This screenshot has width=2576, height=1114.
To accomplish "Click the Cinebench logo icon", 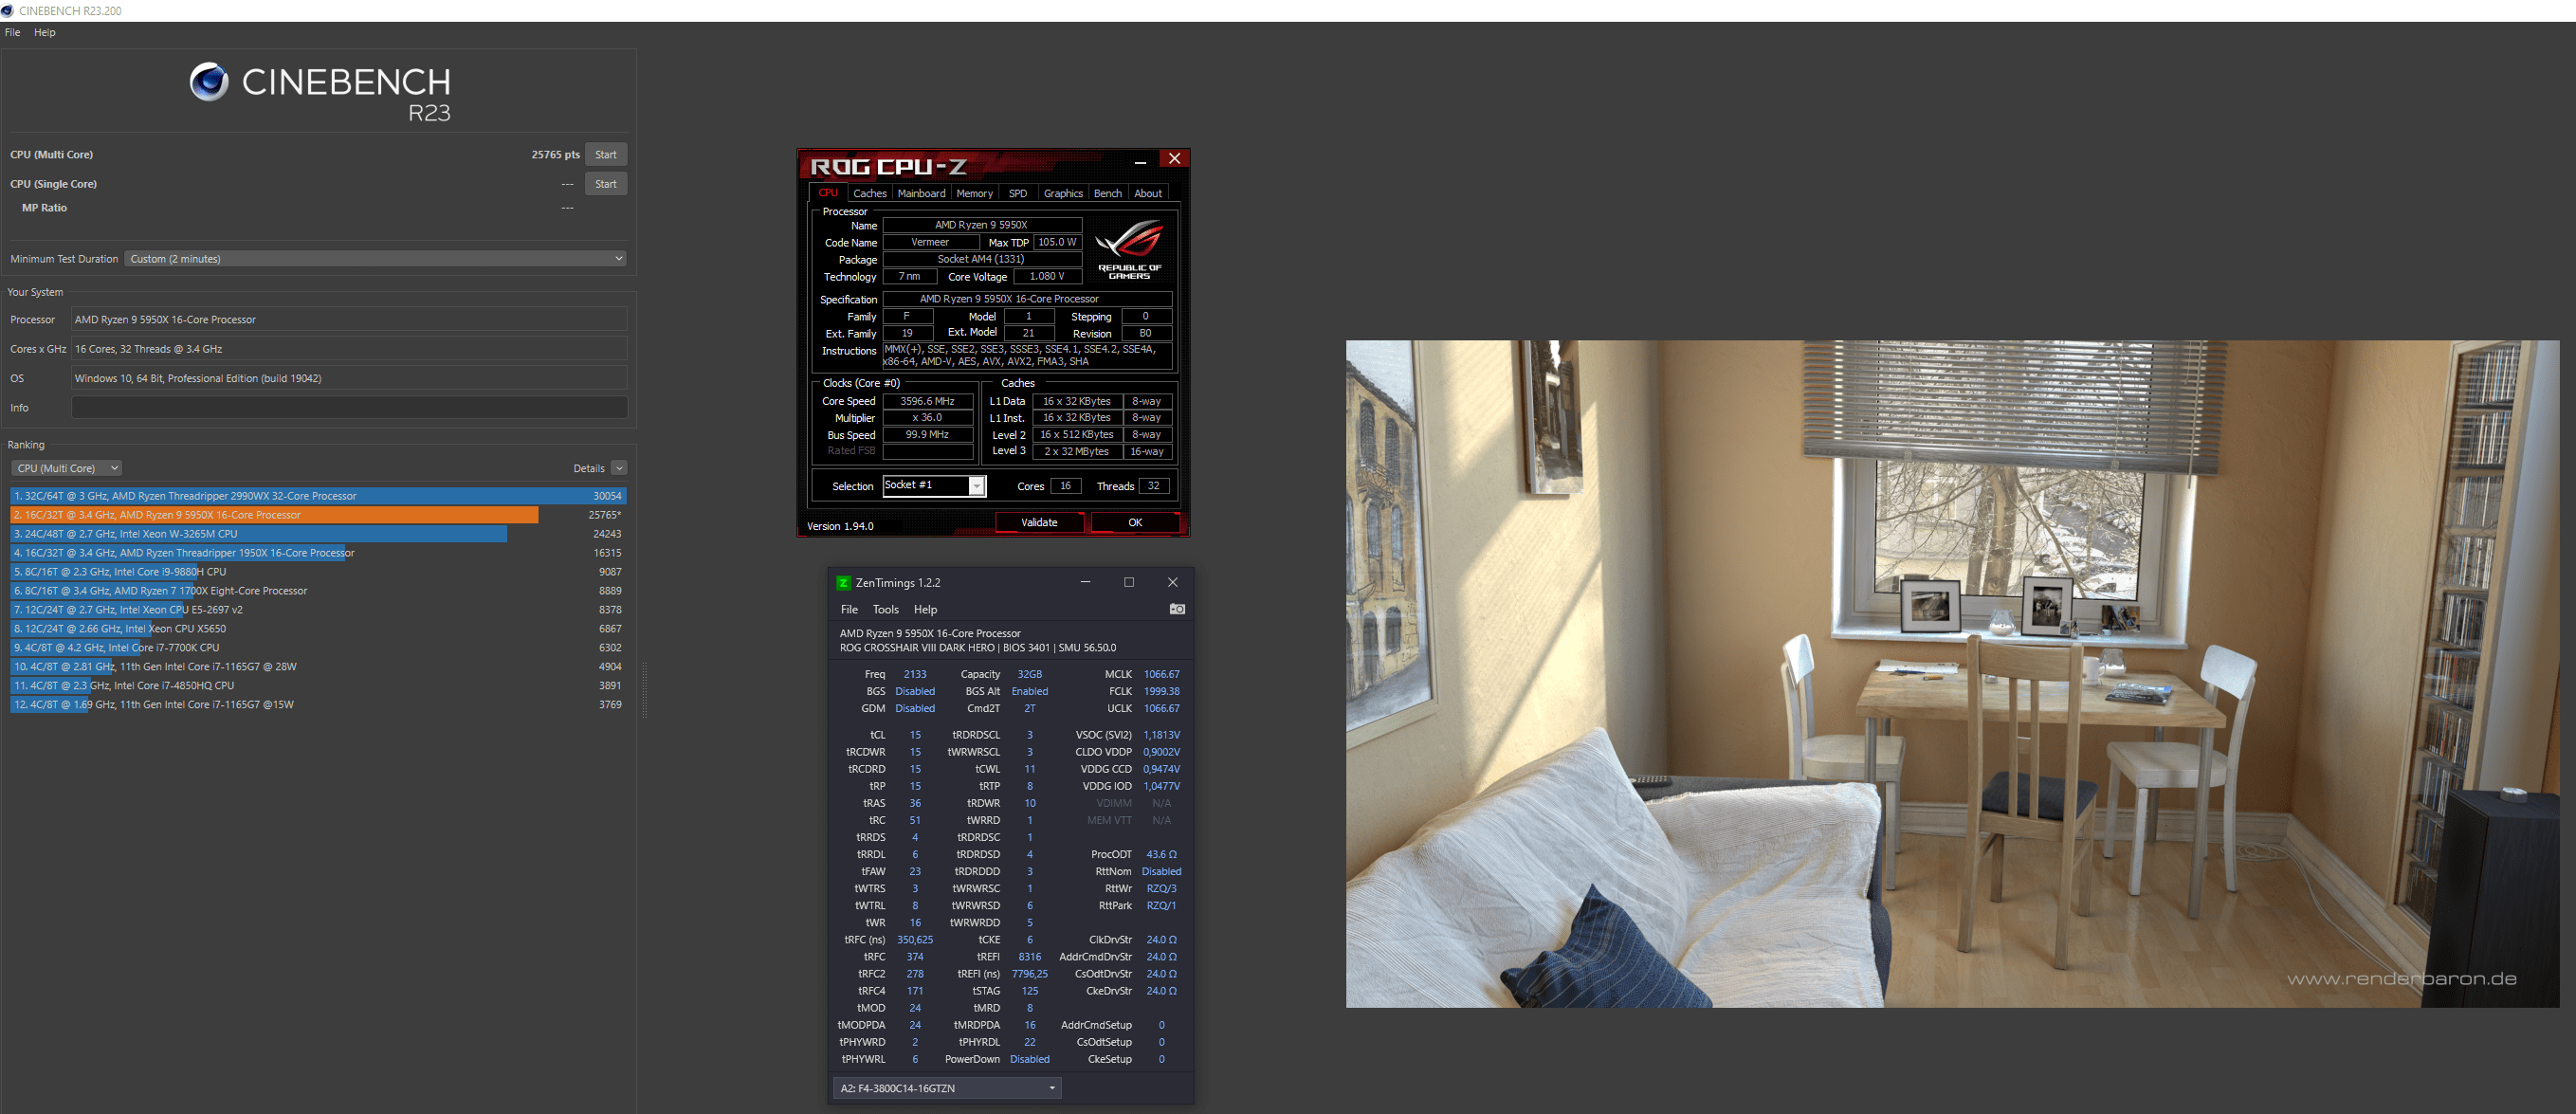I will coord(209,82).
